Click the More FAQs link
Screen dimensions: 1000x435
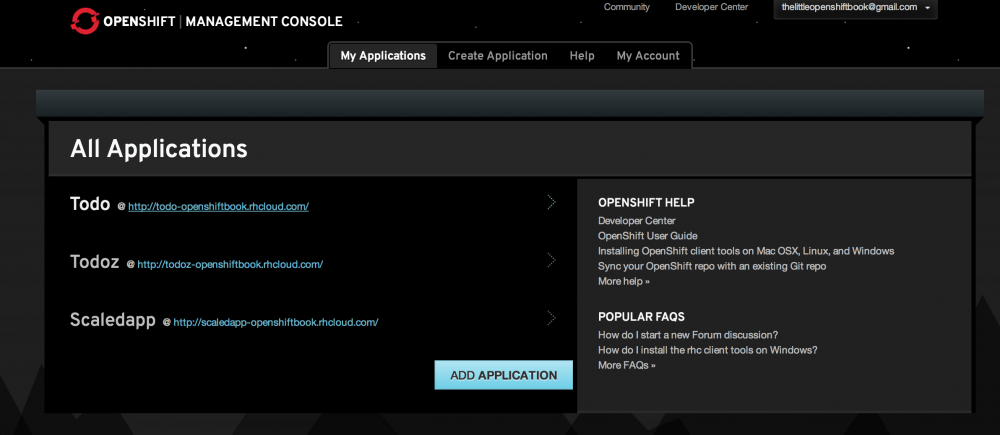pyautogui.click(x=626, y=366)
